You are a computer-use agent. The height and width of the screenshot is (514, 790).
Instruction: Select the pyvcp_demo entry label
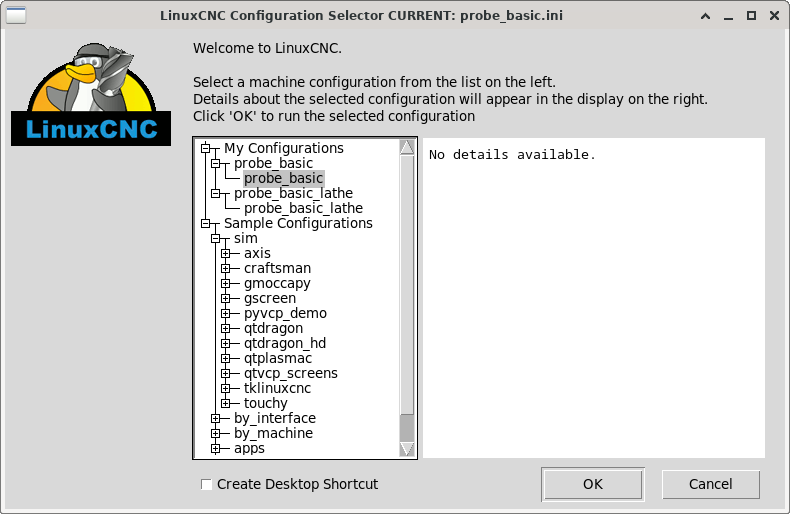coord(286,313)
